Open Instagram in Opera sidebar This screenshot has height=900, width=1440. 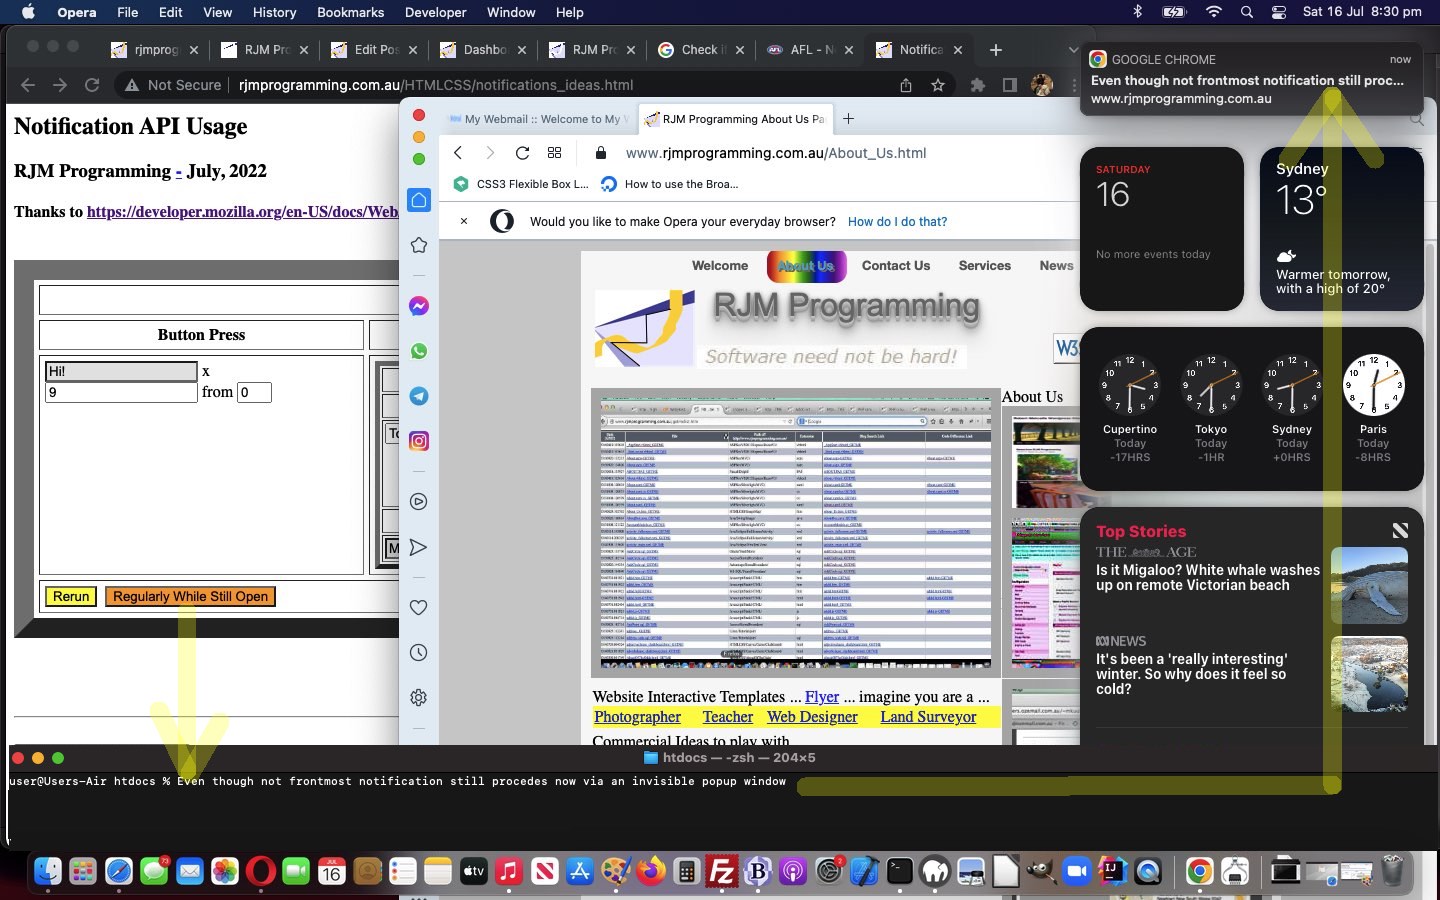point(419,441)
